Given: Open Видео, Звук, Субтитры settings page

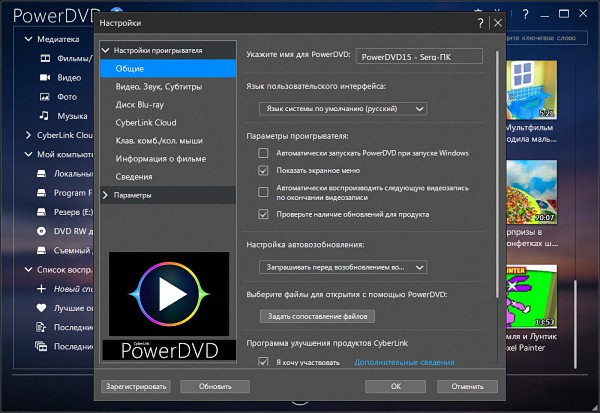Looking at the screenshot, I should coord(168,87).
